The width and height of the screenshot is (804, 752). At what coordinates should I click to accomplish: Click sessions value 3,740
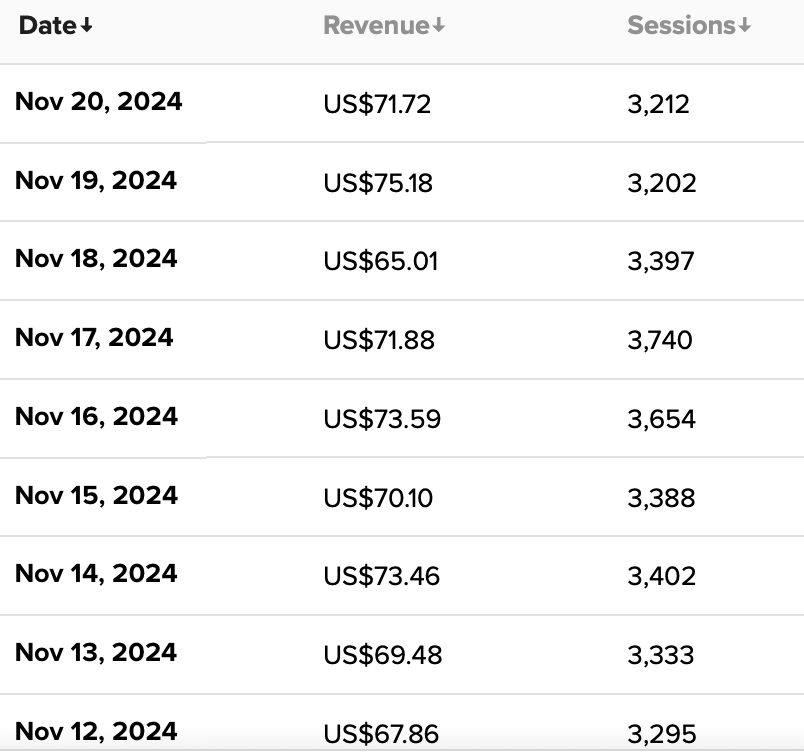point(660,340)
